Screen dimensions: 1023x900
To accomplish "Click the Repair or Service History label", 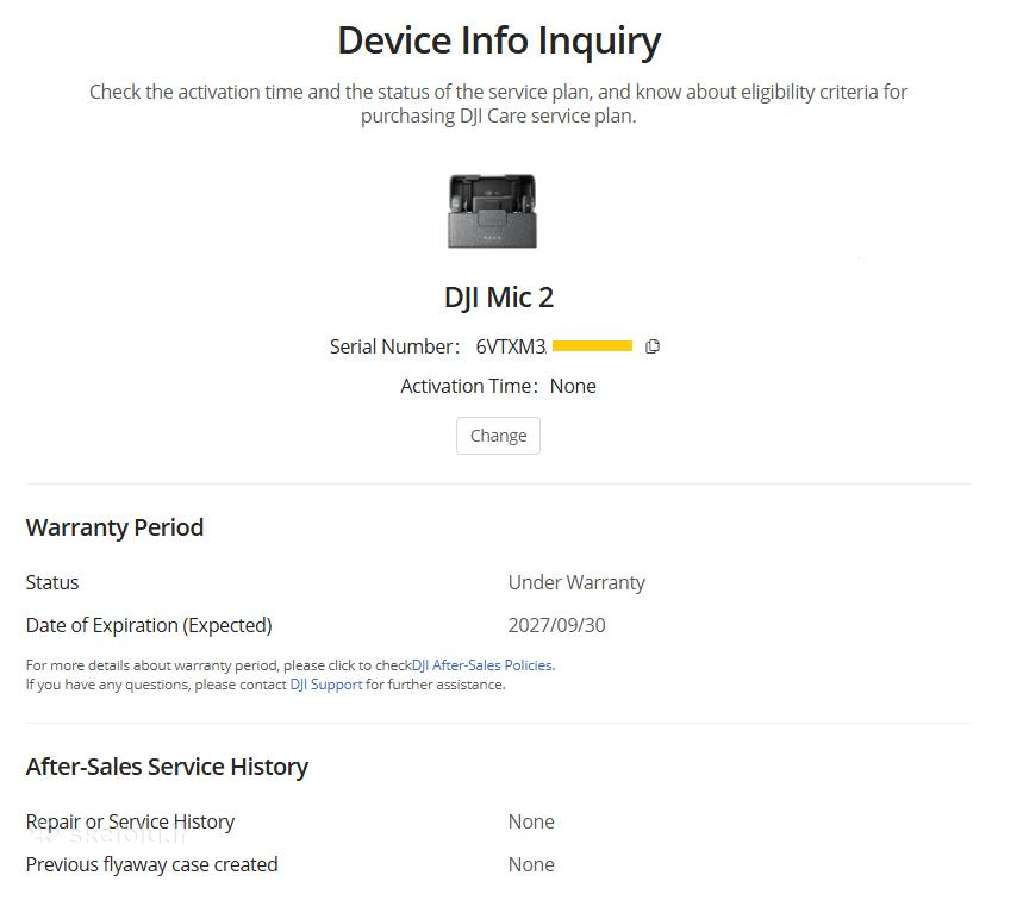I will click(130, 822).
